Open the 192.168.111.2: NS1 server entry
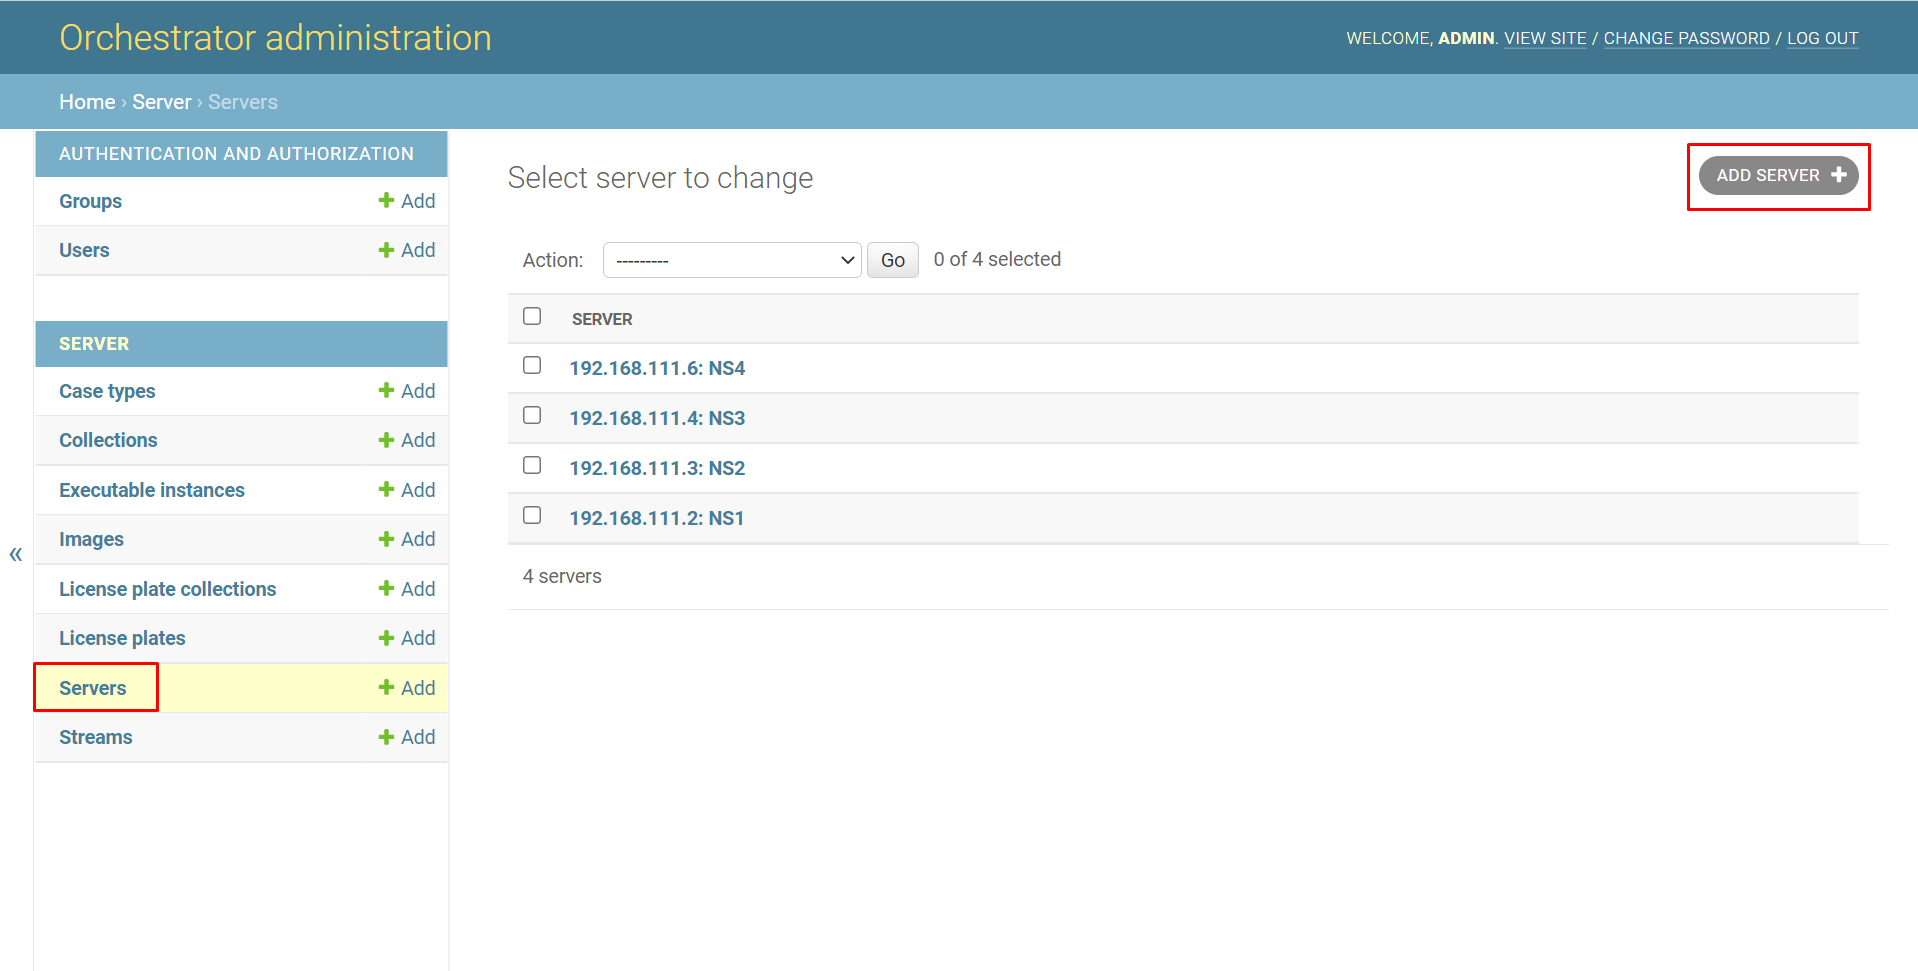Image resolution: width=1918 pixels, height=971 pixels. [x=656, y=518]
